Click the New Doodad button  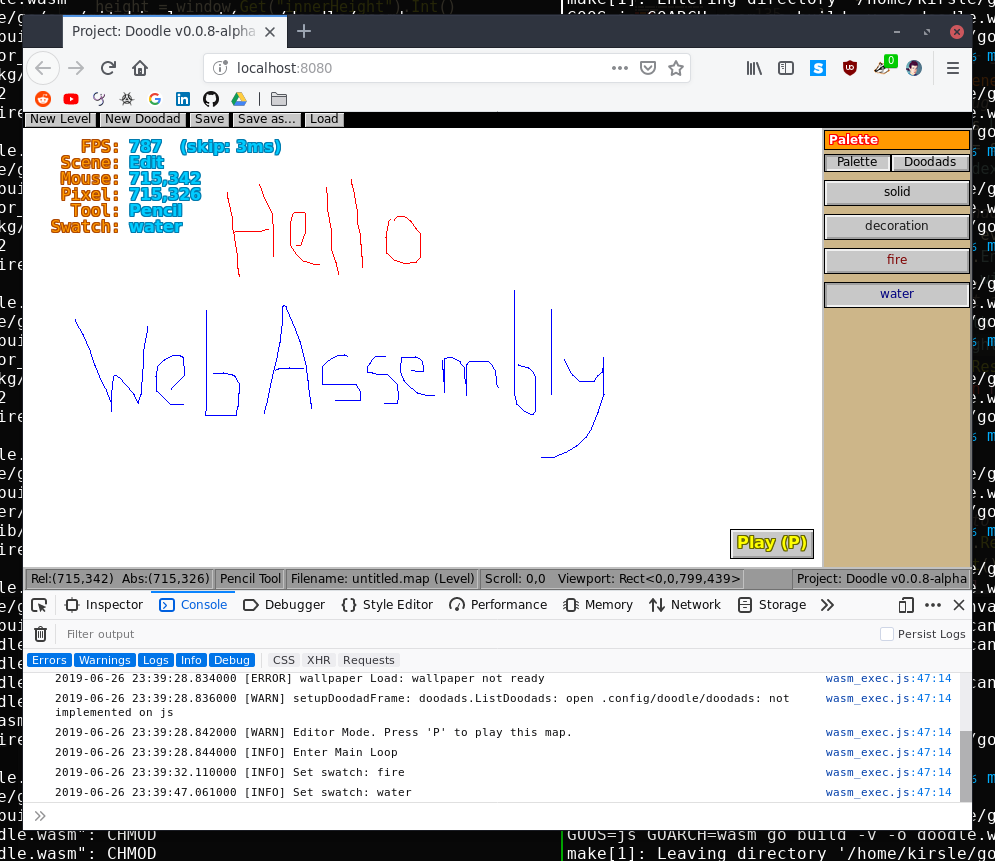[x=143, y=119]
